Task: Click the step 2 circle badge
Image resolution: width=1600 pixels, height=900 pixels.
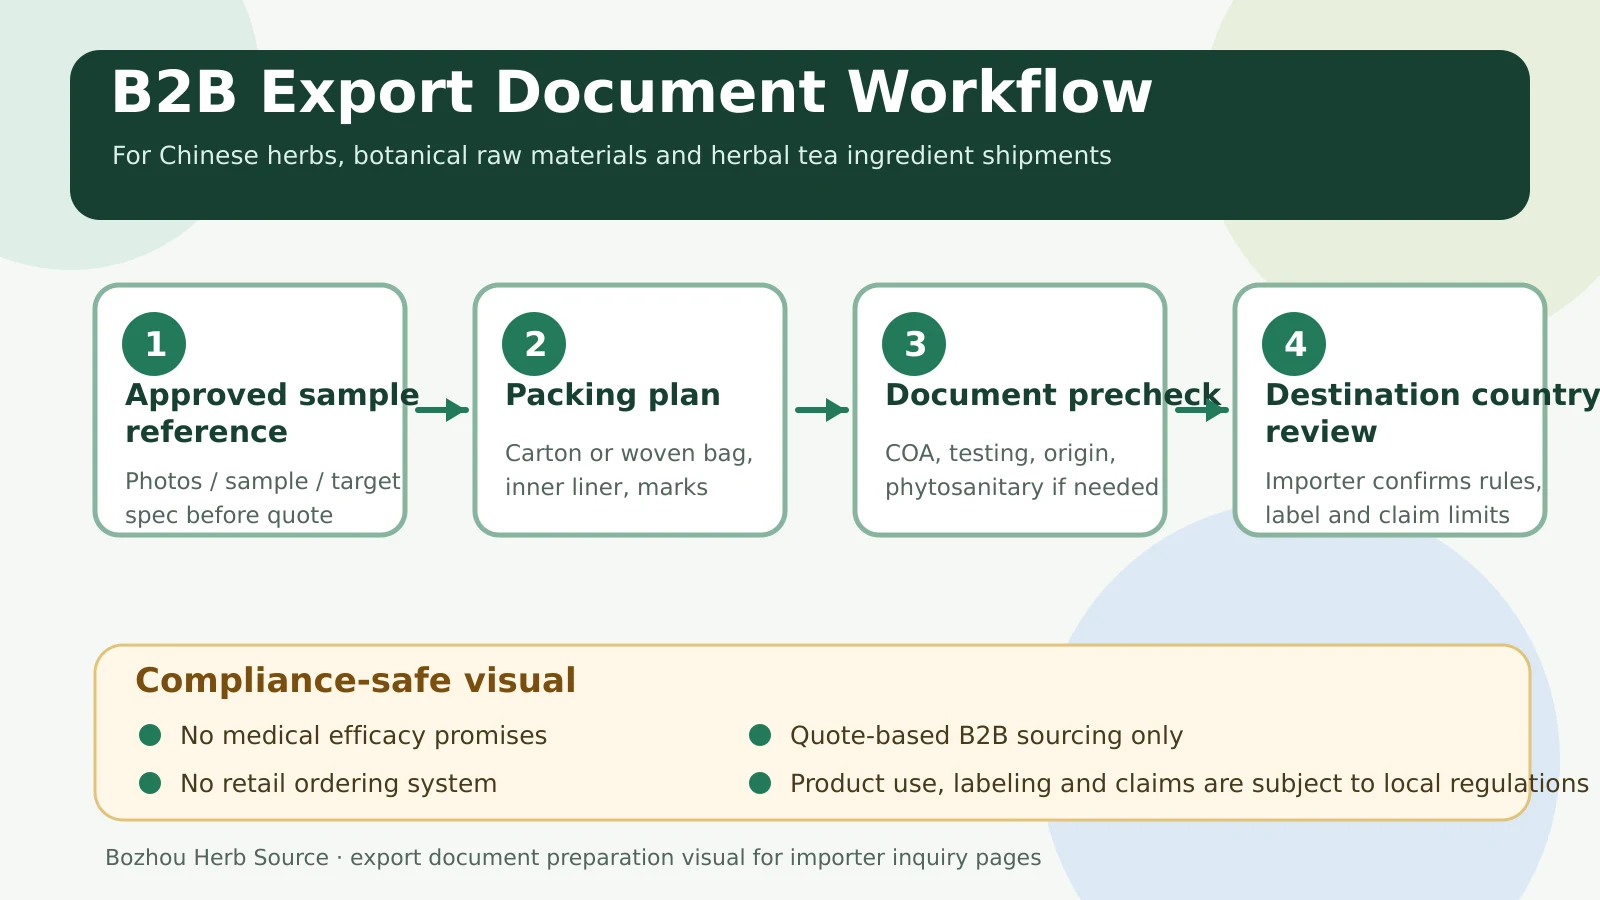Action: (x=534, y=344)
